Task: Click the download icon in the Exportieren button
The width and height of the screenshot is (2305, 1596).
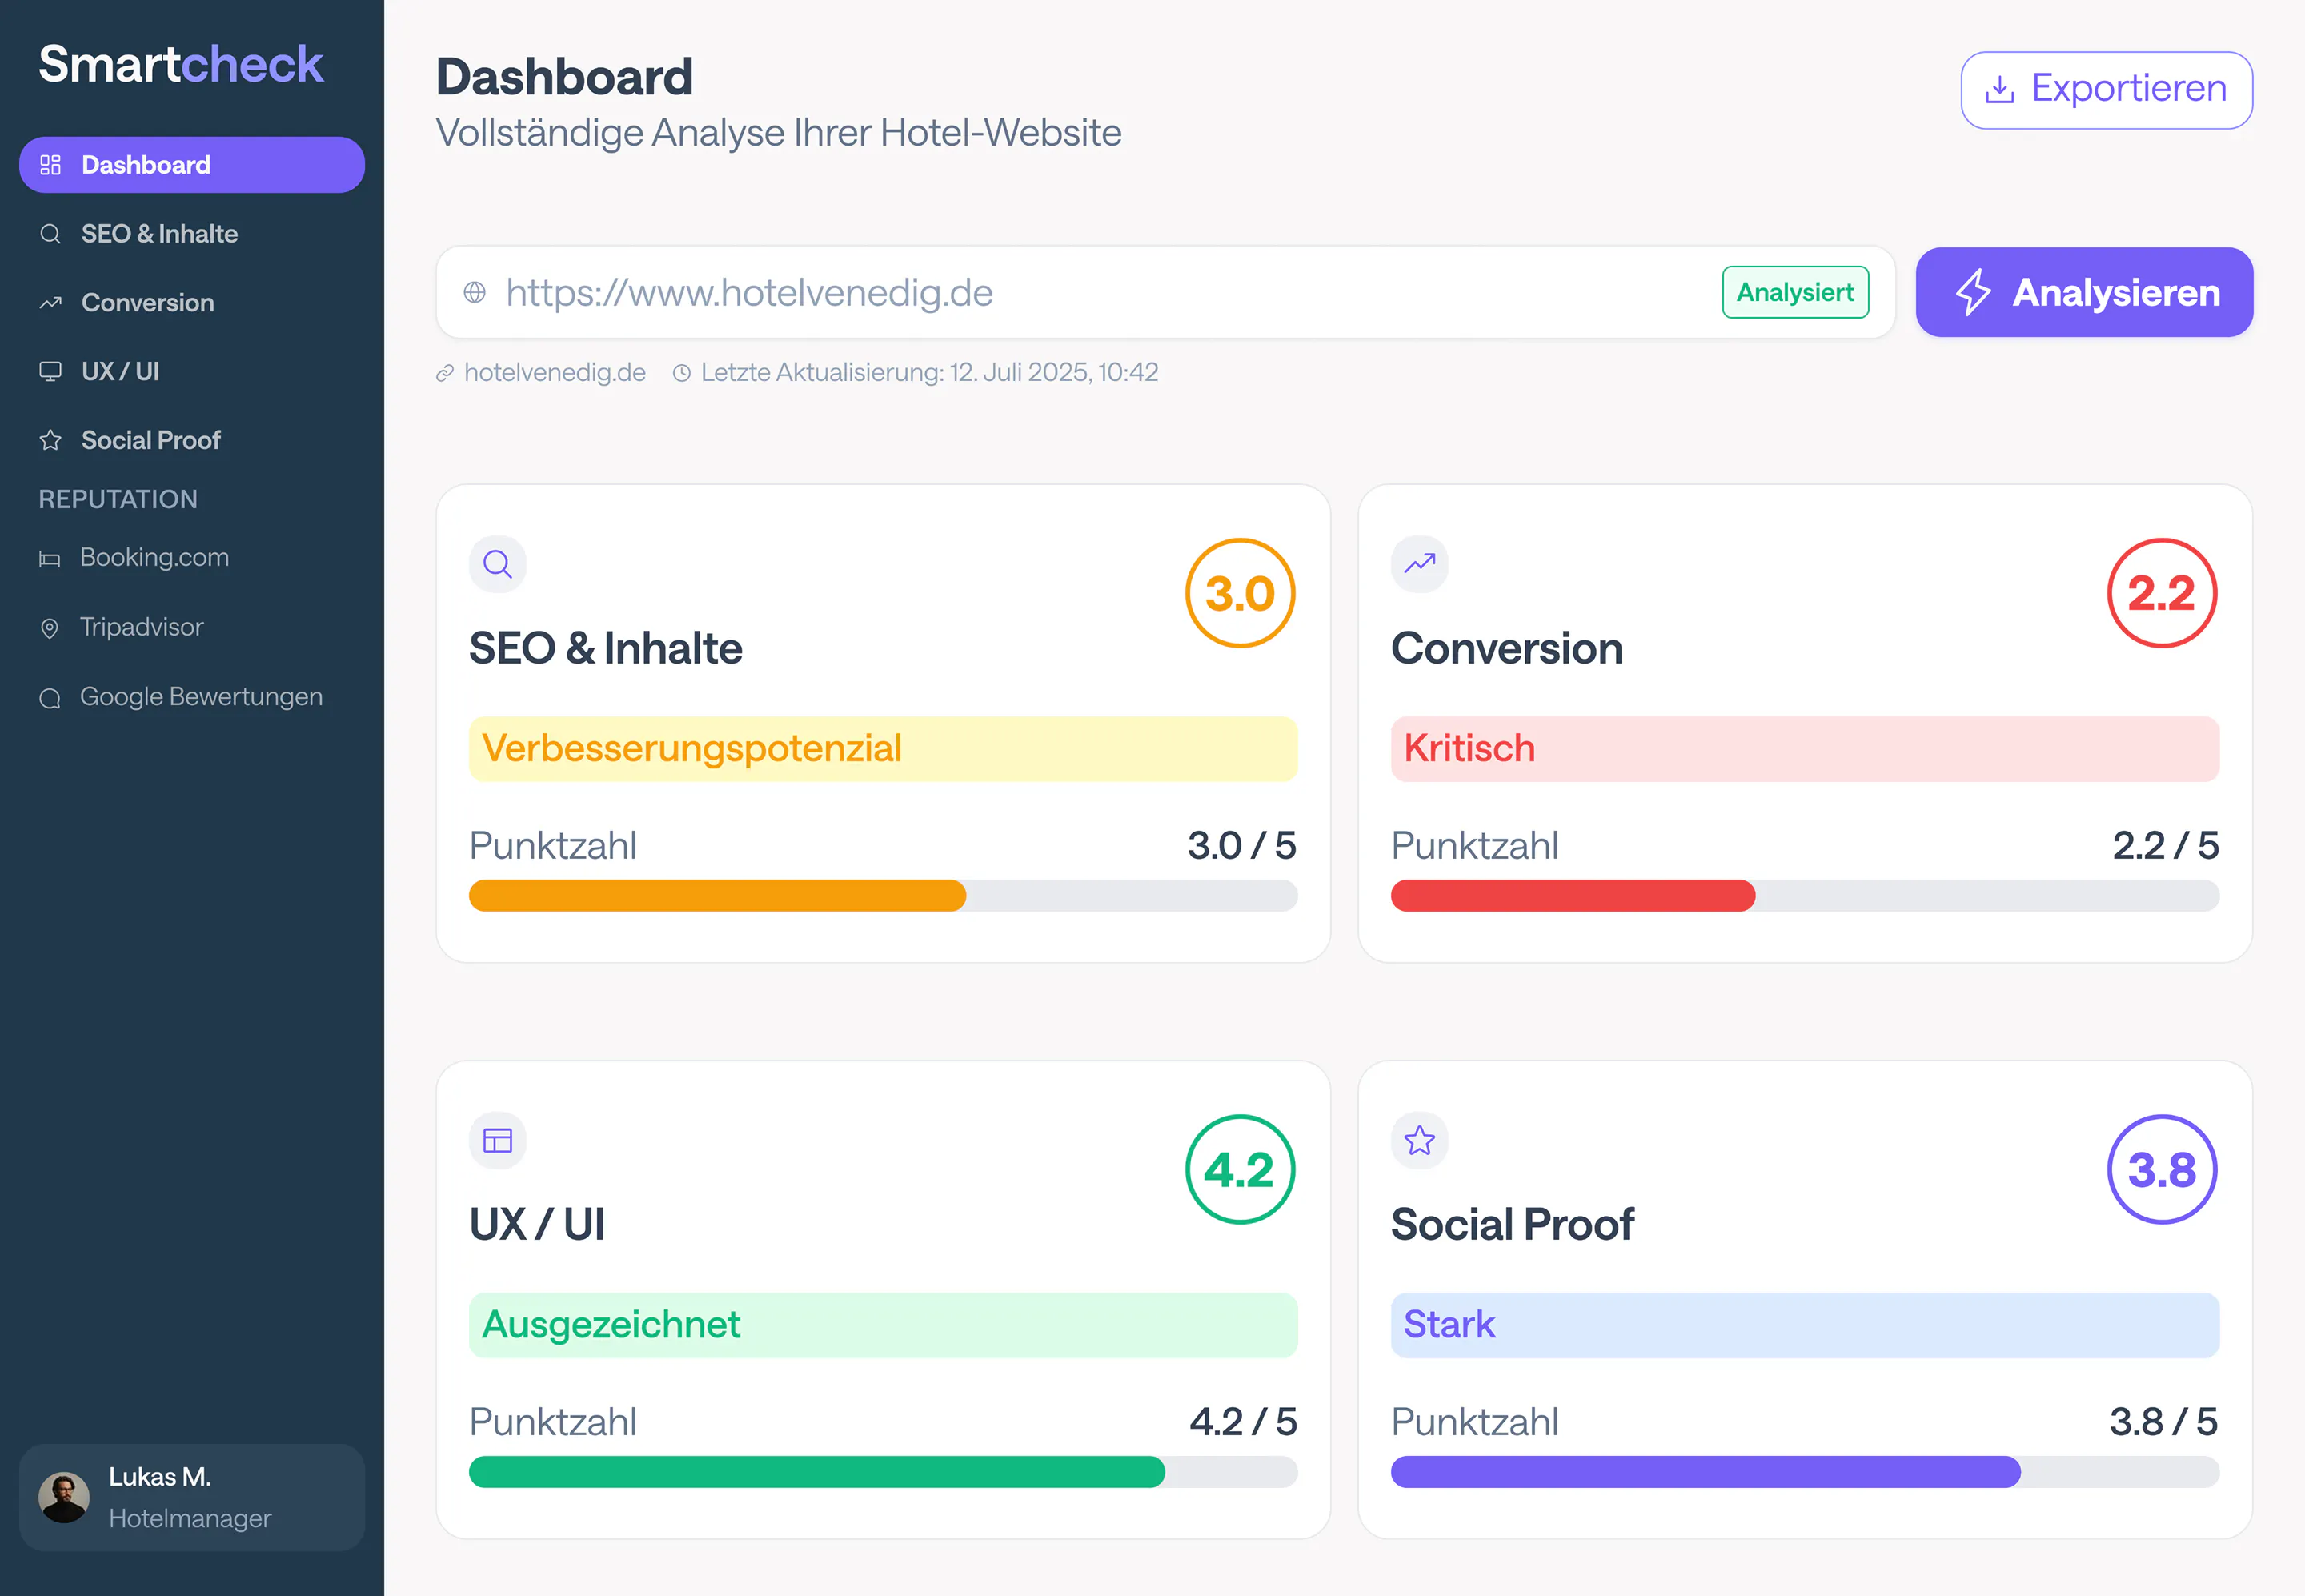Action: [x=1999, y=90]
